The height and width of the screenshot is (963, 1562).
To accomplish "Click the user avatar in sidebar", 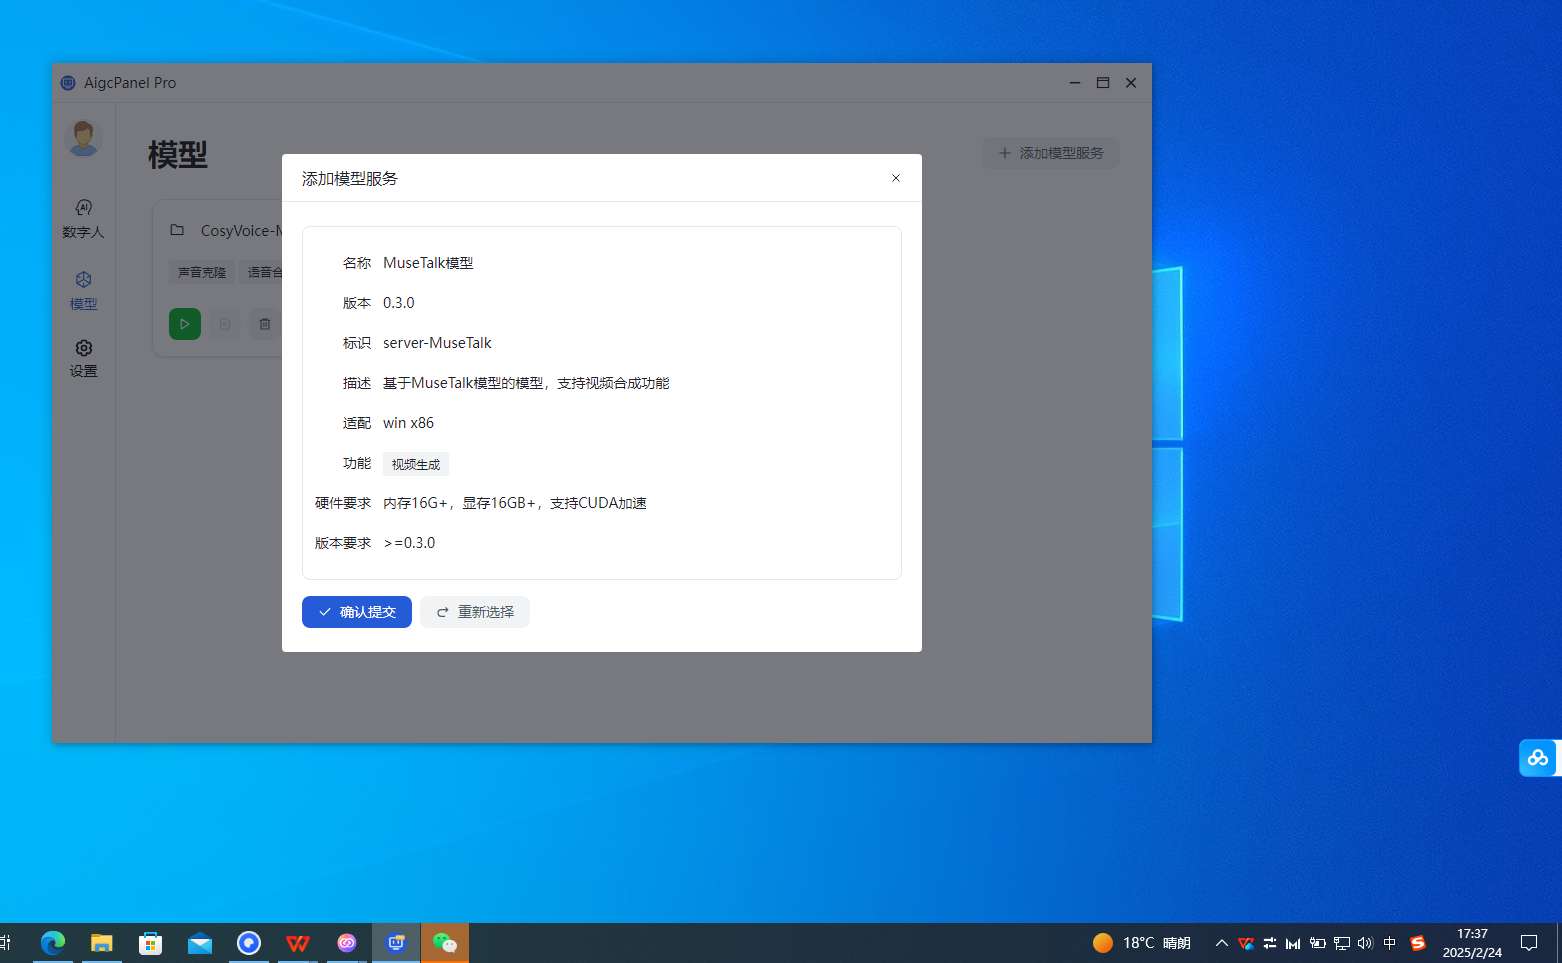I will [83, 138].
